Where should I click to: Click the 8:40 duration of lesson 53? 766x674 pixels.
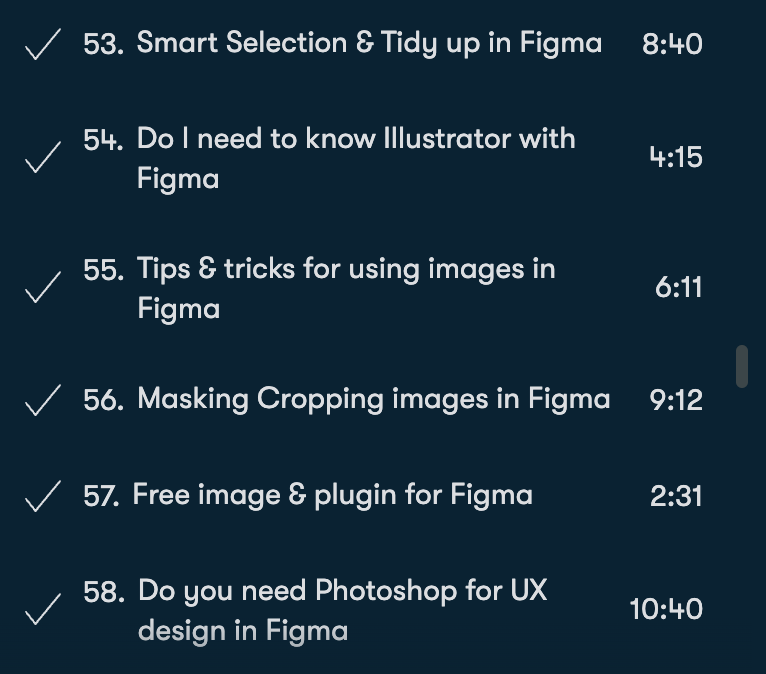click(672, 45)
